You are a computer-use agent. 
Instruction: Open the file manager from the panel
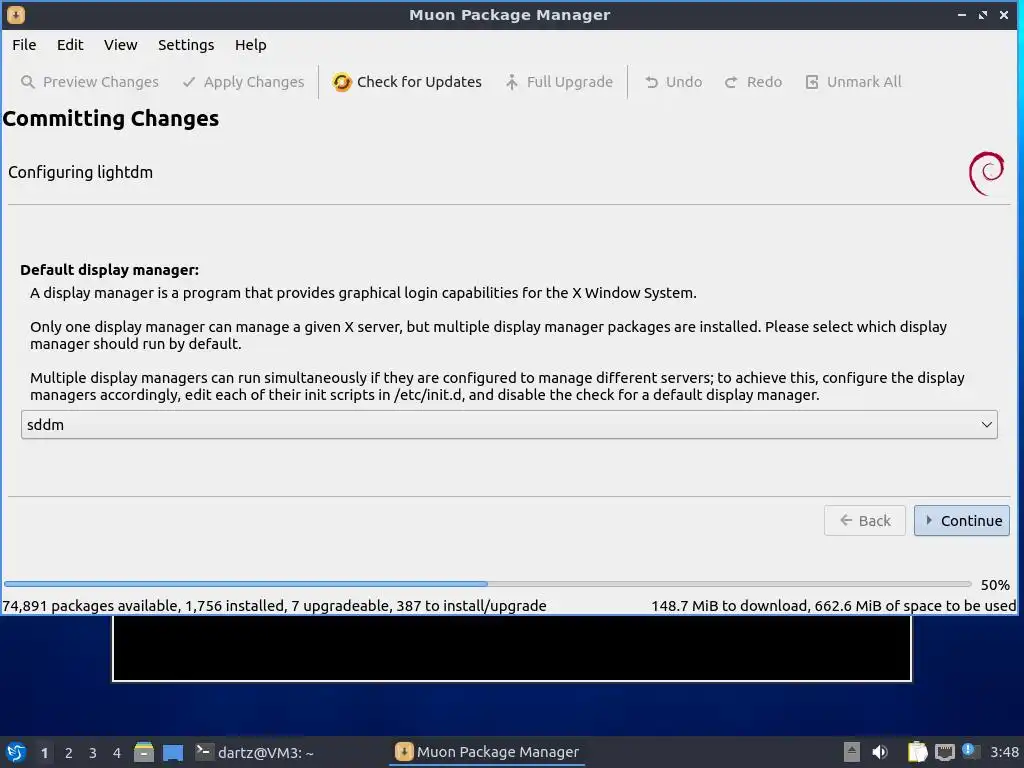pos(144,752)
